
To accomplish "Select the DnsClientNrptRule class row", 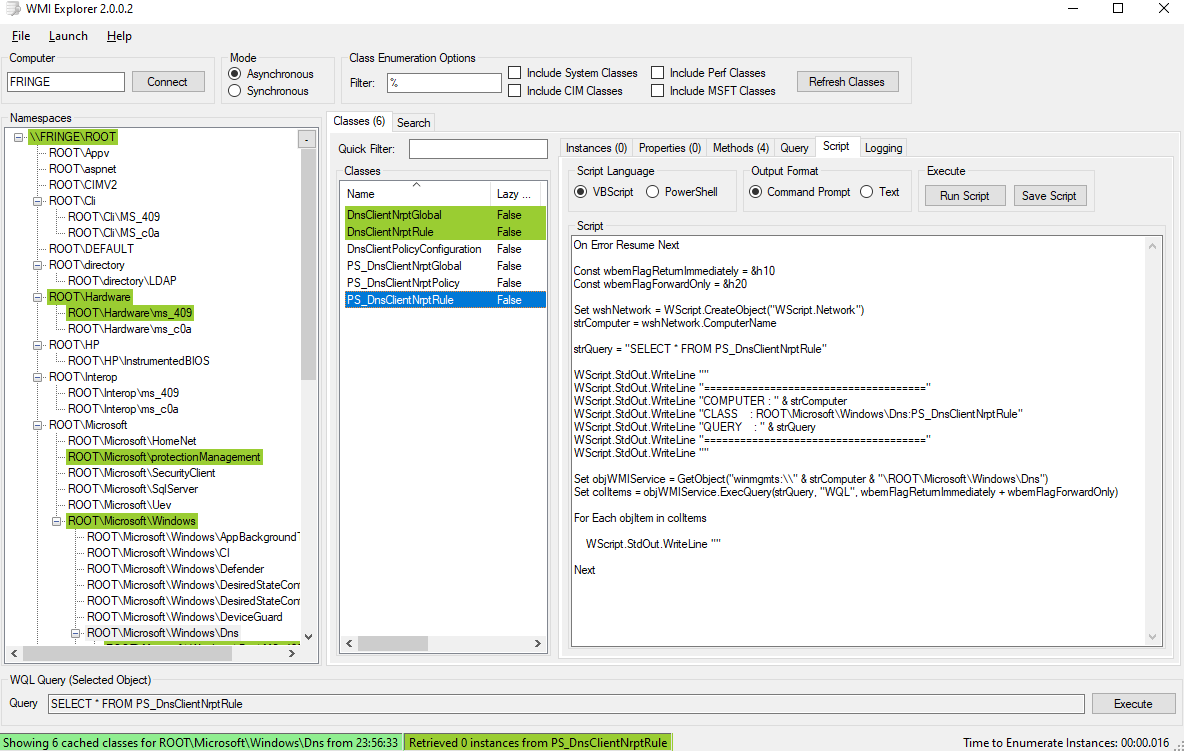I will click(x=446, y=232).
